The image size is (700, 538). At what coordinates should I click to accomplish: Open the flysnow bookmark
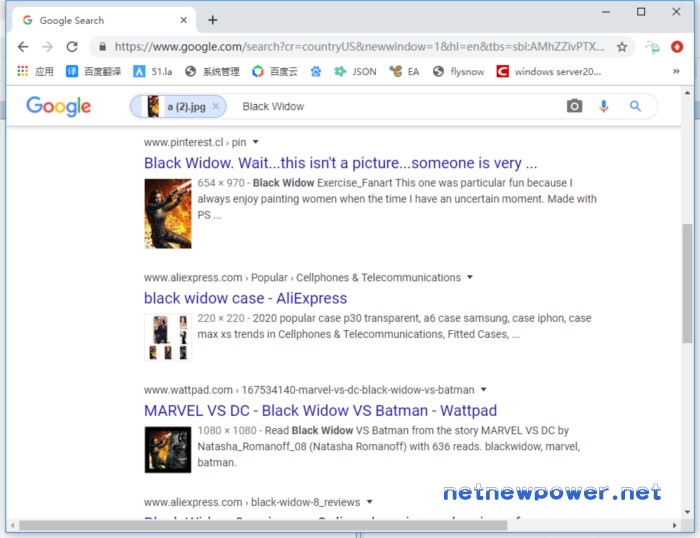coord(458,71)
